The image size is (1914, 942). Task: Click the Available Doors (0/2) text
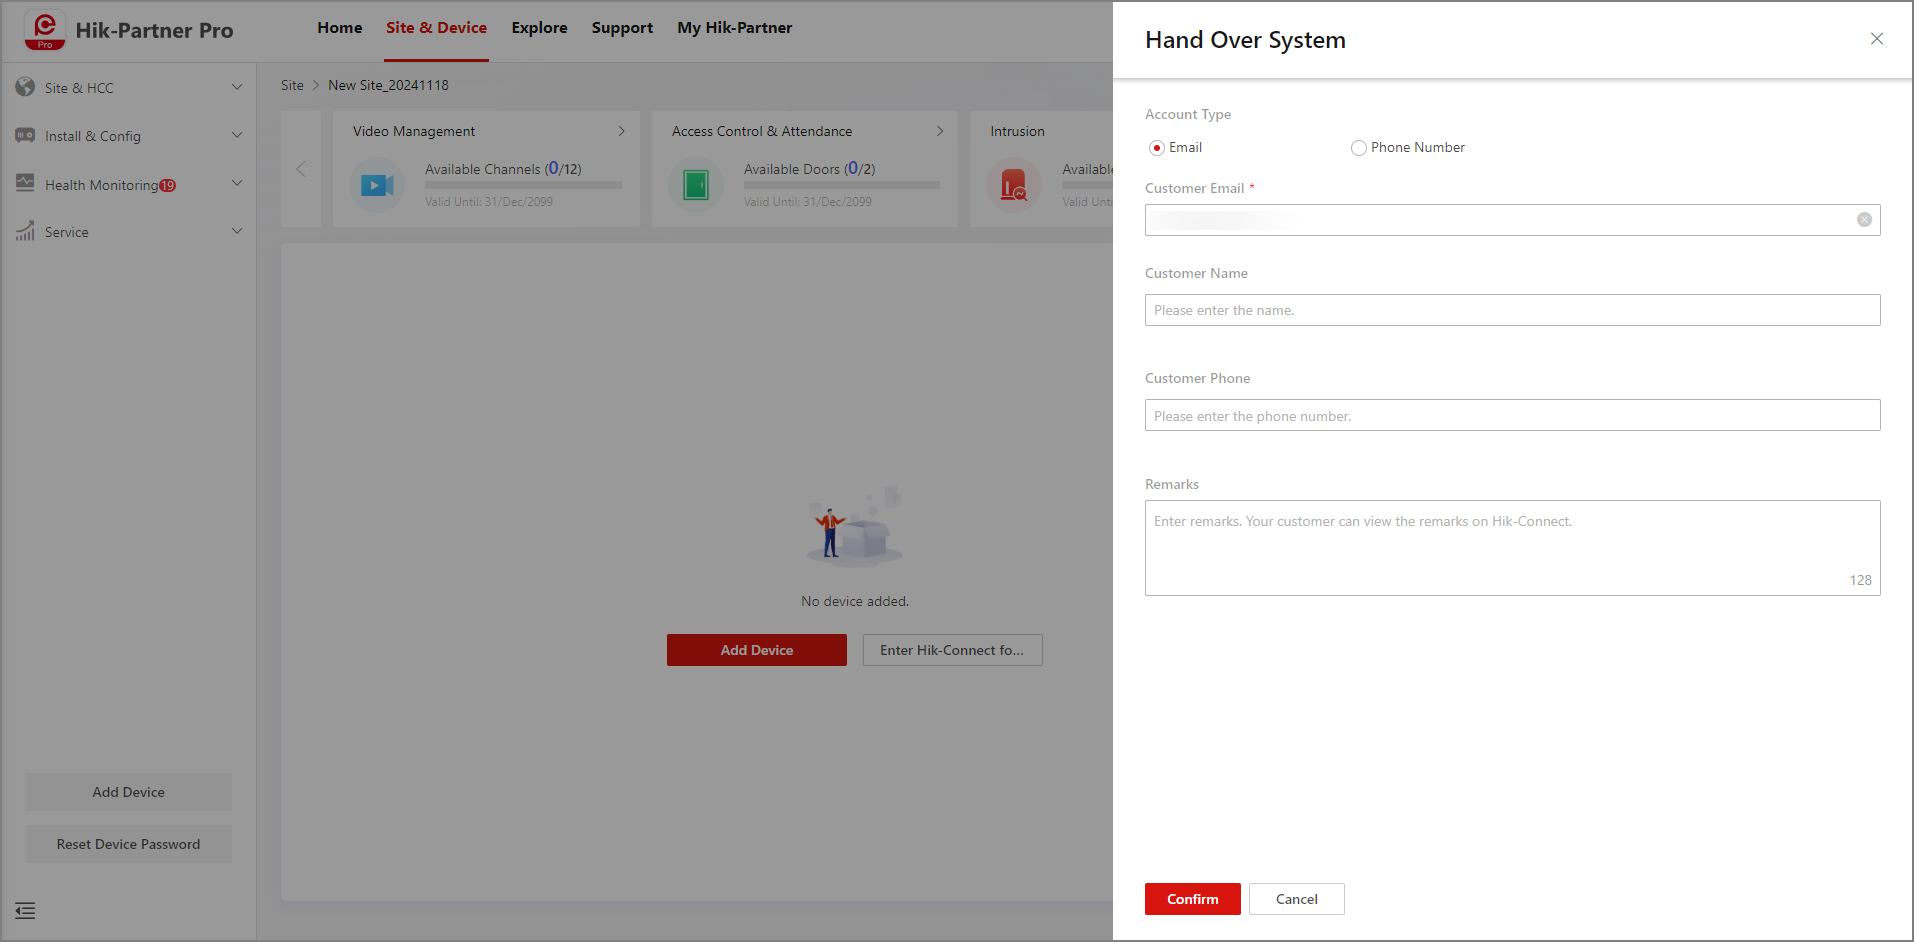pos(810,169)
